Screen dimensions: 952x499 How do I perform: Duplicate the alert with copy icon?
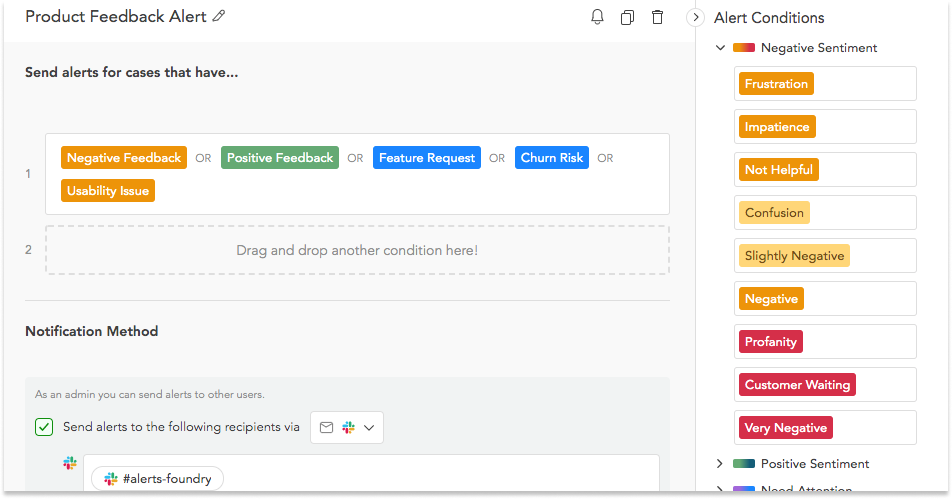(x=627, y=18)
